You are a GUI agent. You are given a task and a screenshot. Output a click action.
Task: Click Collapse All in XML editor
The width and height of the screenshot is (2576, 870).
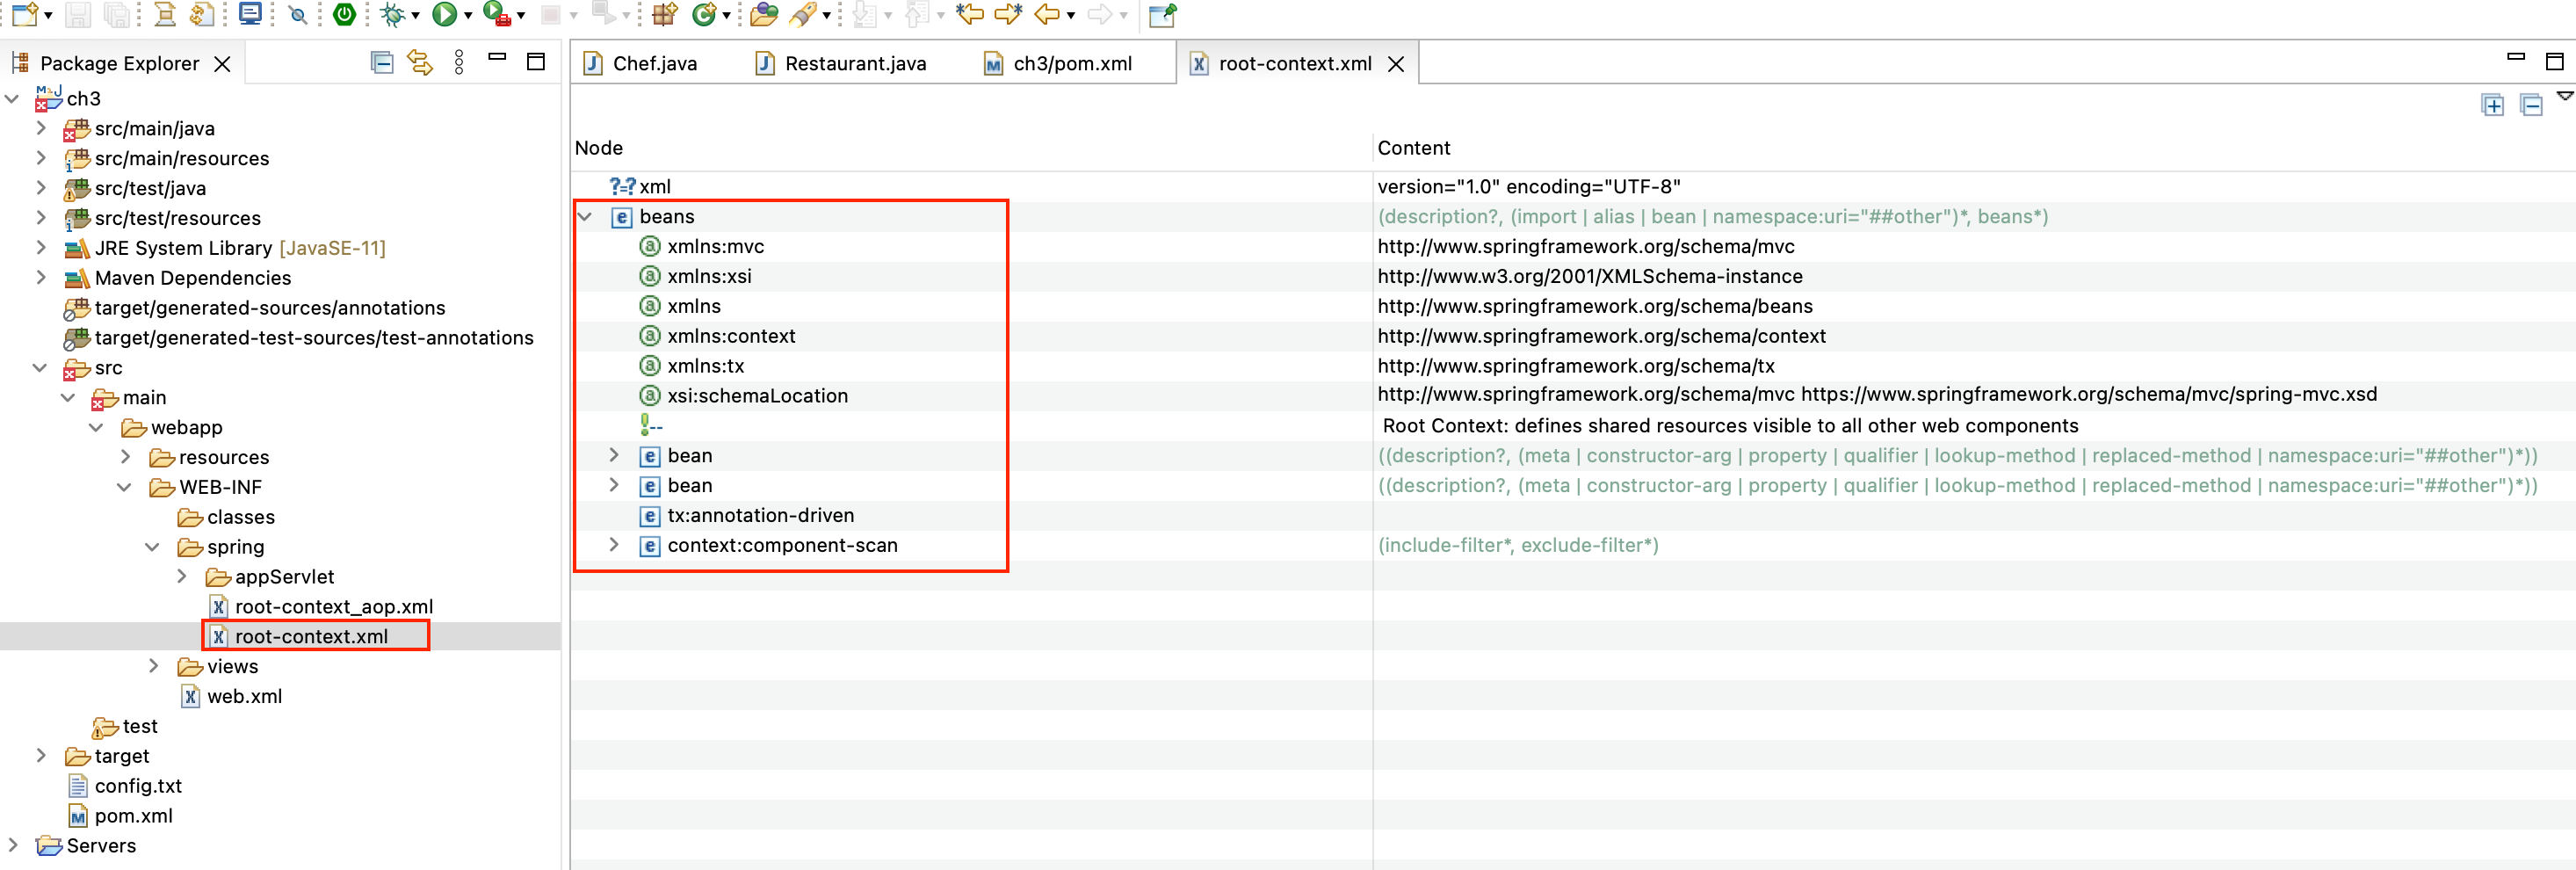tap(2531, 105)
